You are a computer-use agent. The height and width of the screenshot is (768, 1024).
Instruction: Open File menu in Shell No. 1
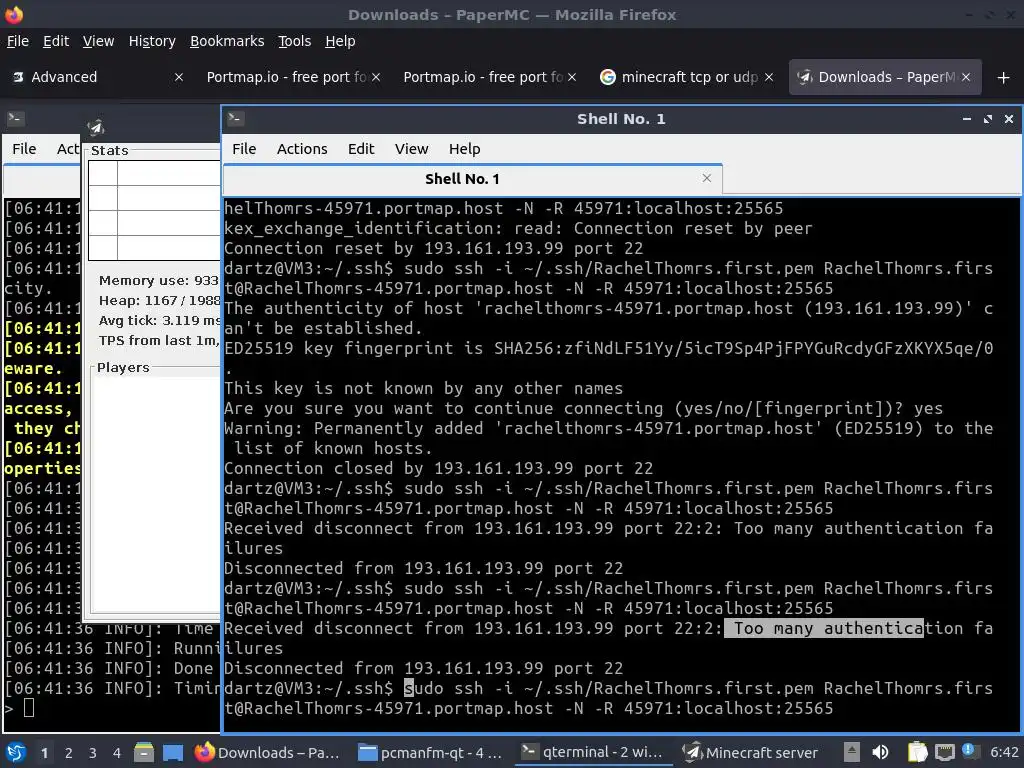pyautogui.click(x=244, y=149)
